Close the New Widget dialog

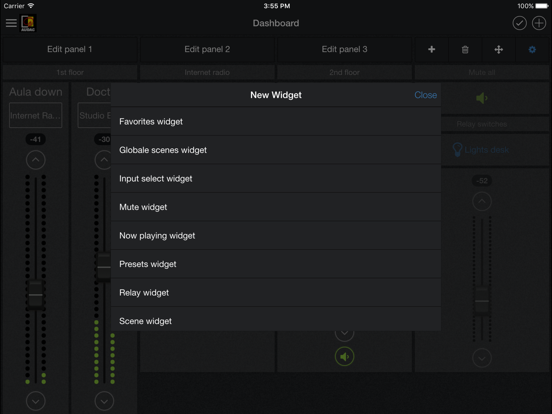pos(425,95)
